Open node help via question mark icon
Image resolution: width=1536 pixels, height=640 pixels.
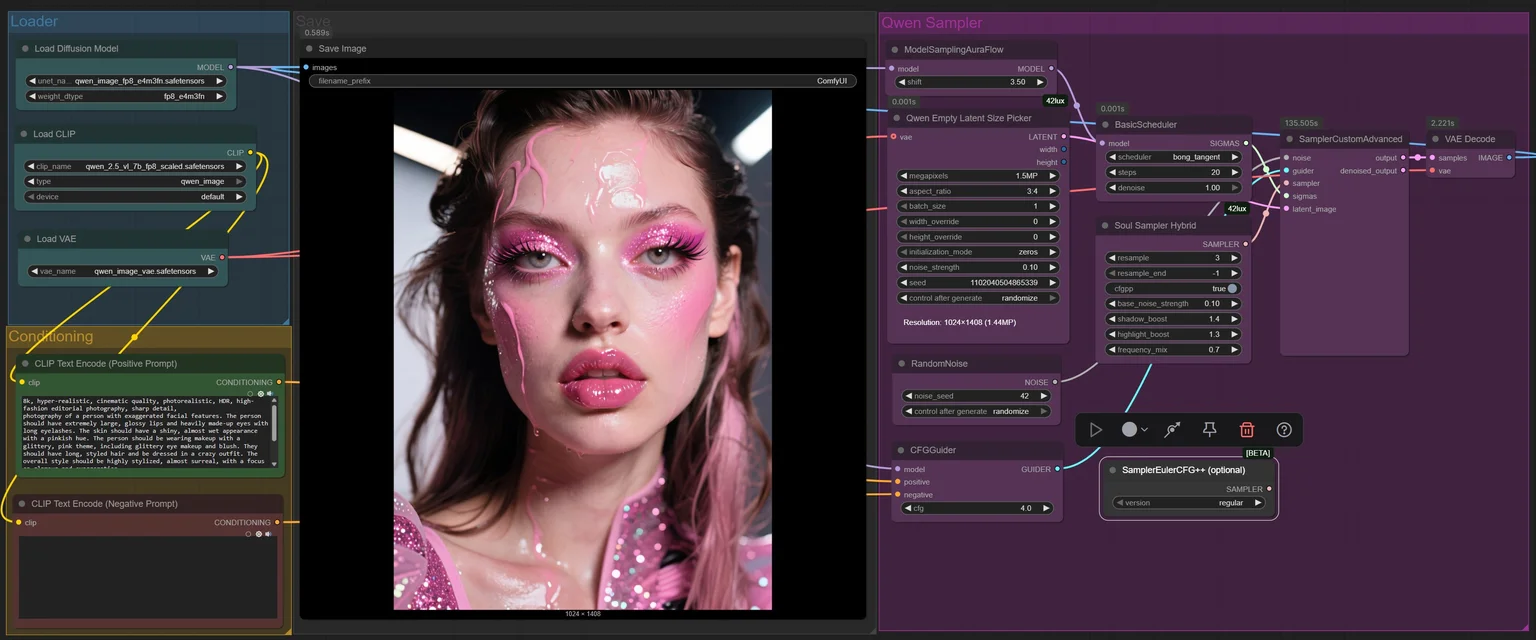(x=1284, y=429)
